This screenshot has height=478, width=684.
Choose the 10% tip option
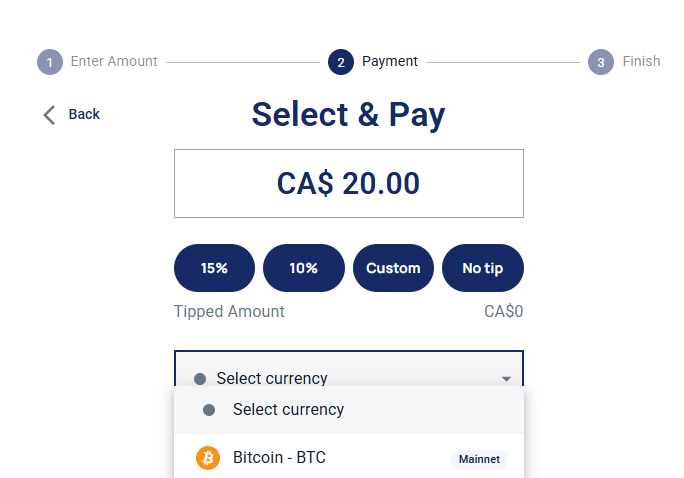click(x=304, y=268)
